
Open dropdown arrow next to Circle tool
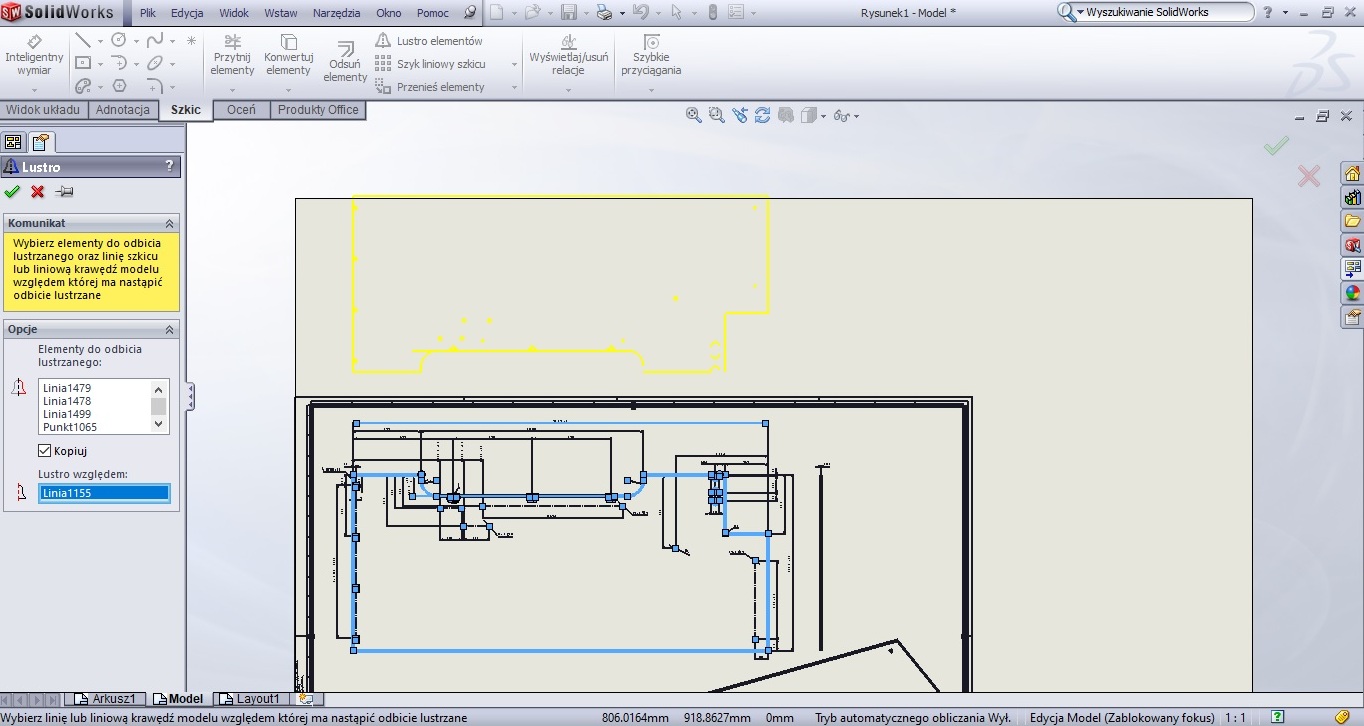click(135, 42)
